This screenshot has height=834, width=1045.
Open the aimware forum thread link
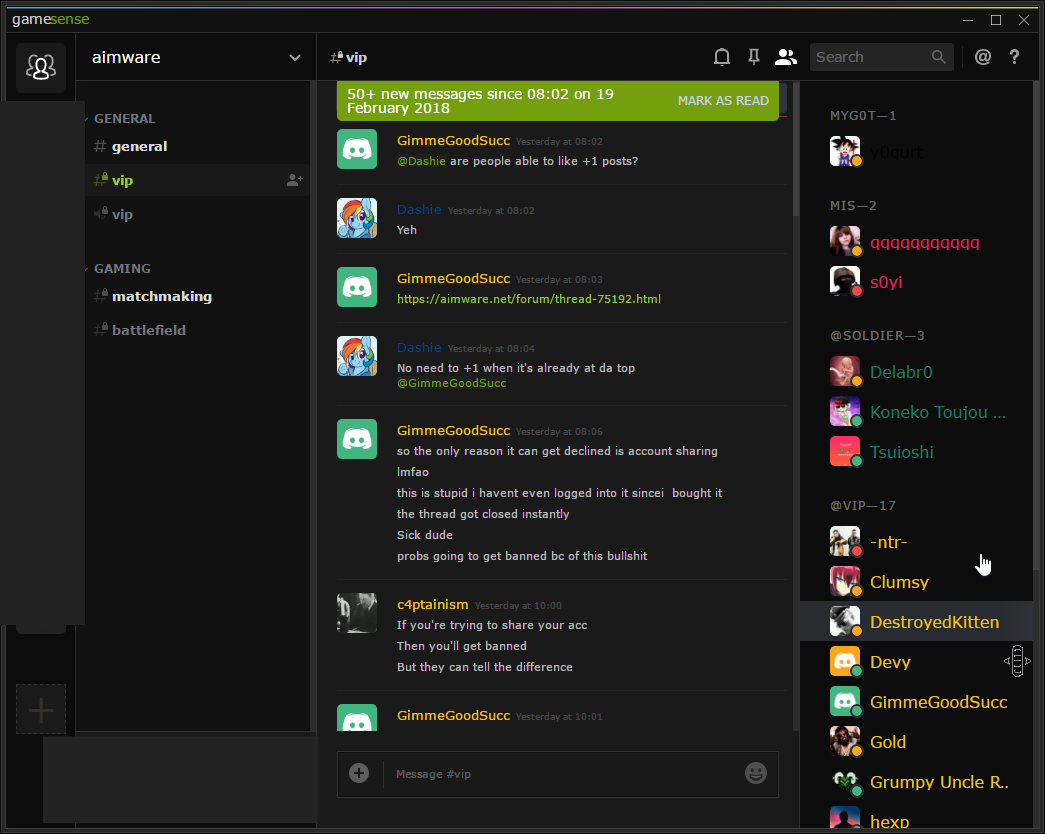pyautogui.click(x=528, y=299)
